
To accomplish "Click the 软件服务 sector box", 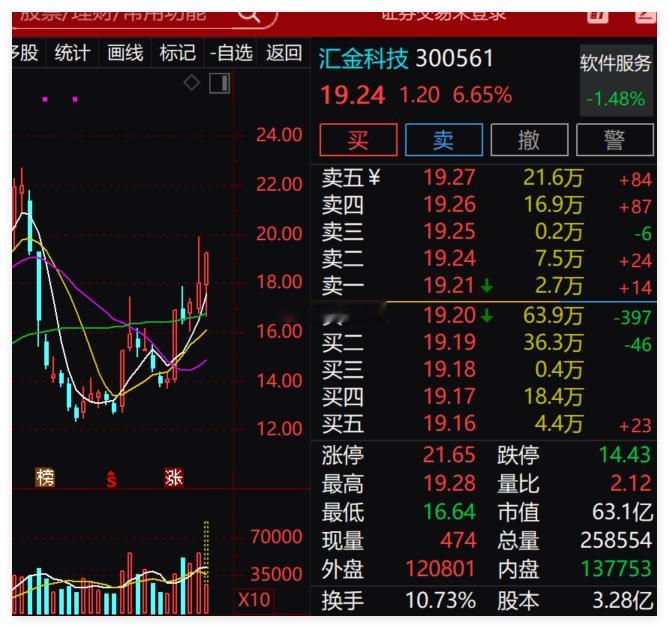I will point(616,80).
